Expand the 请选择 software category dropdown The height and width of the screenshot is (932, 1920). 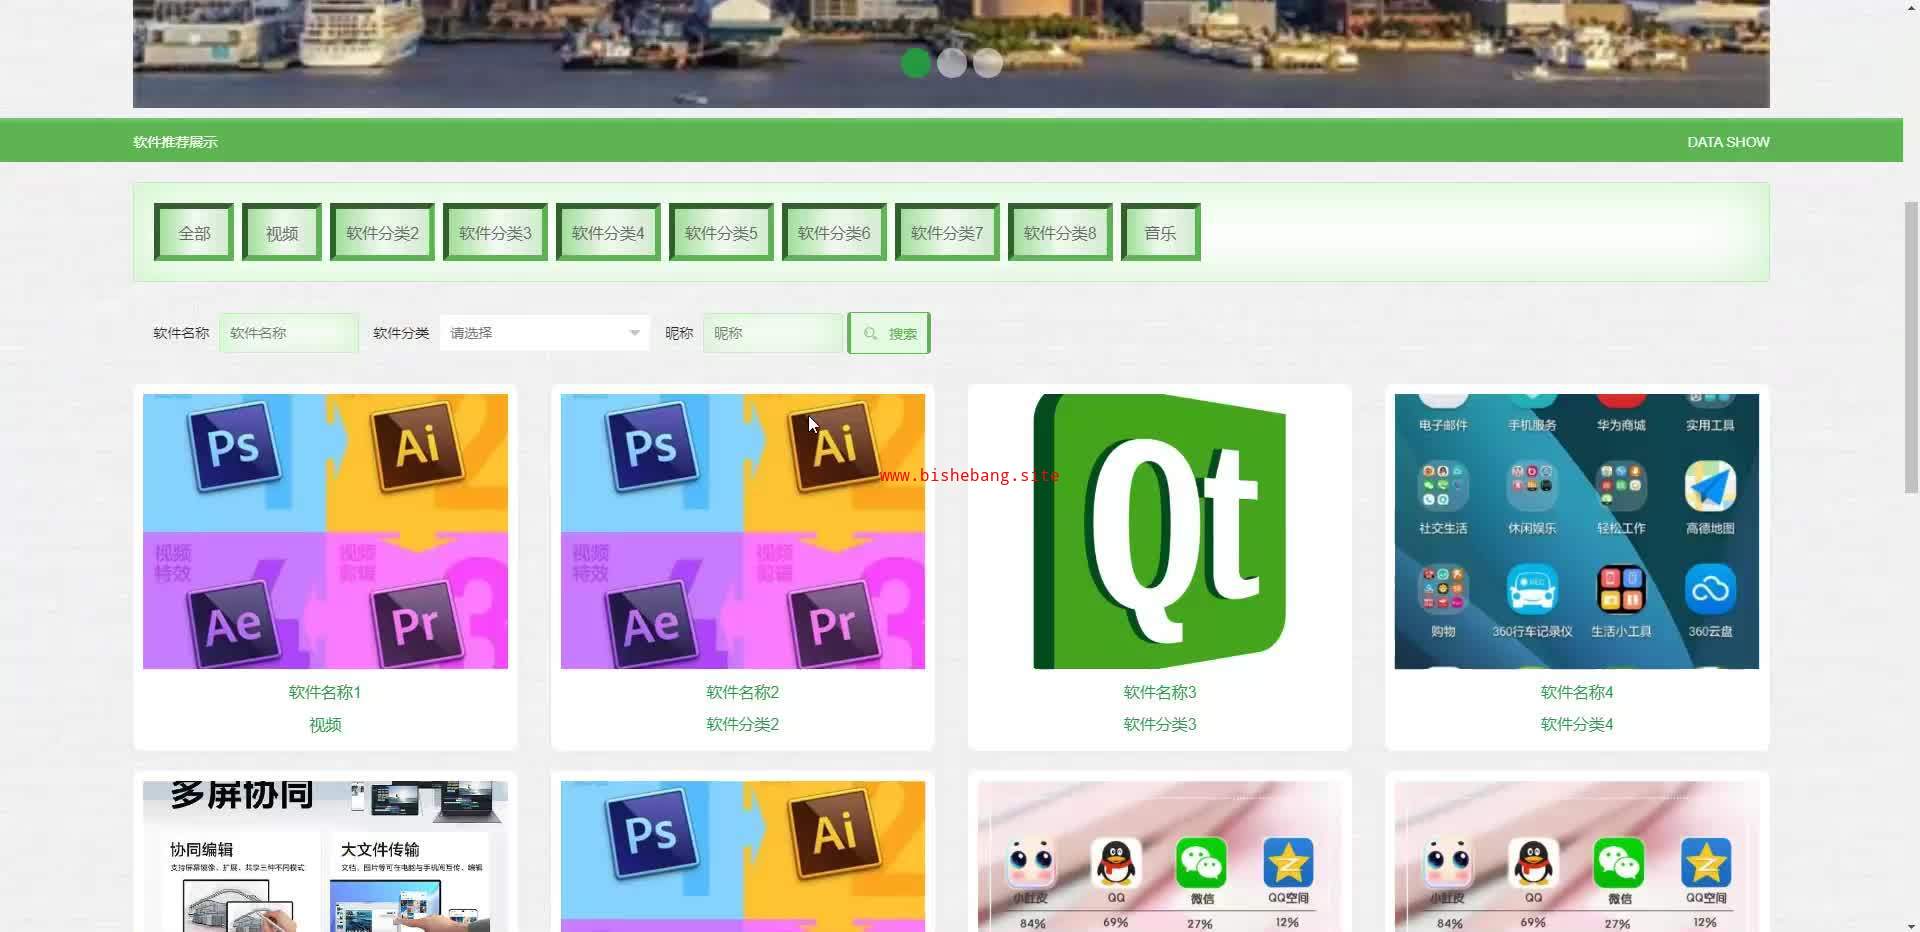[545, 333]
